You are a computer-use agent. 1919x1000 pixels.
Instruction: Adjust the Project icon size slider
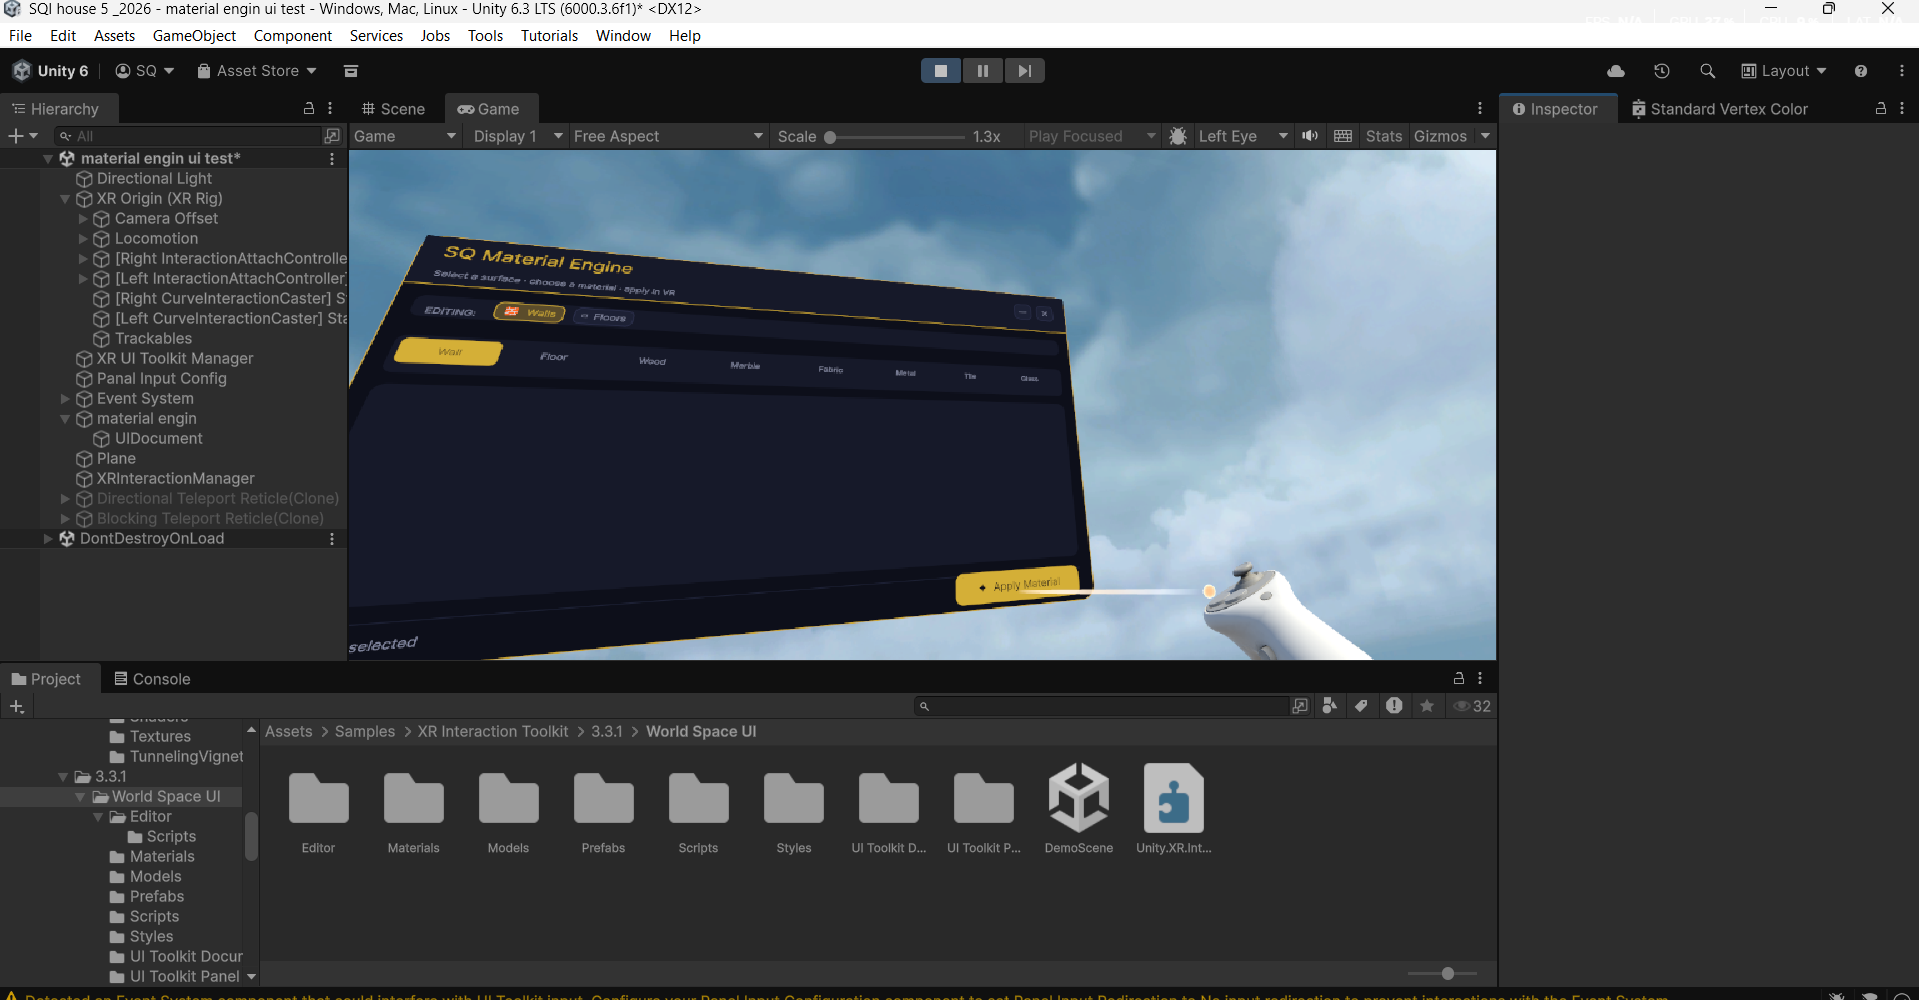[1443, 973]
